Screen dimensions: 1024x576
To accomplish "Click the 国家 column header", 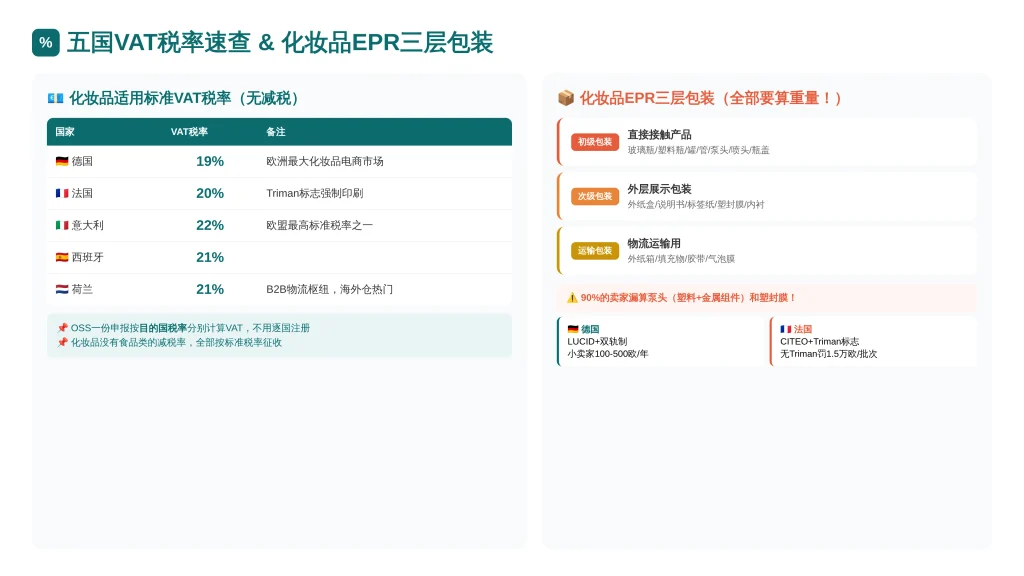I will [65, 132].
